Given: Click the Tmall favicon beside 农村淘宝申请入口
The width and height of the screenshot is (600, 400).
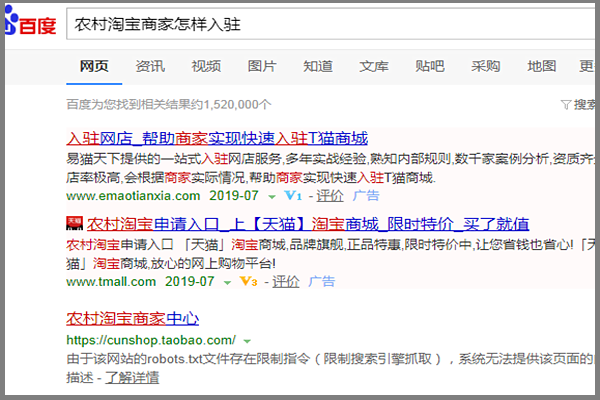Looking at the screenshot, I should point(75,224).
